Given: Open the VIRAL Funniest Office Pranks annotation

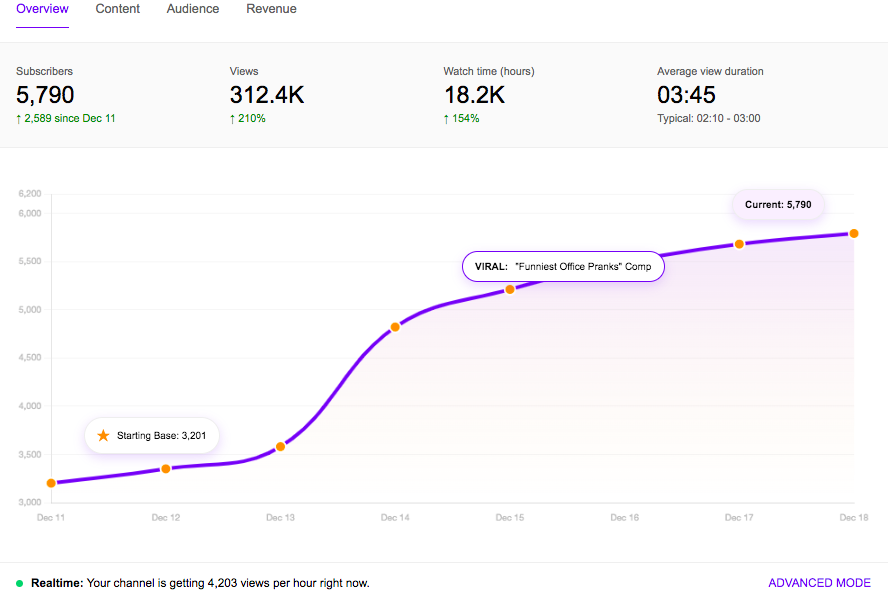Looking at the screenshot, I should (x=562, y=267).
